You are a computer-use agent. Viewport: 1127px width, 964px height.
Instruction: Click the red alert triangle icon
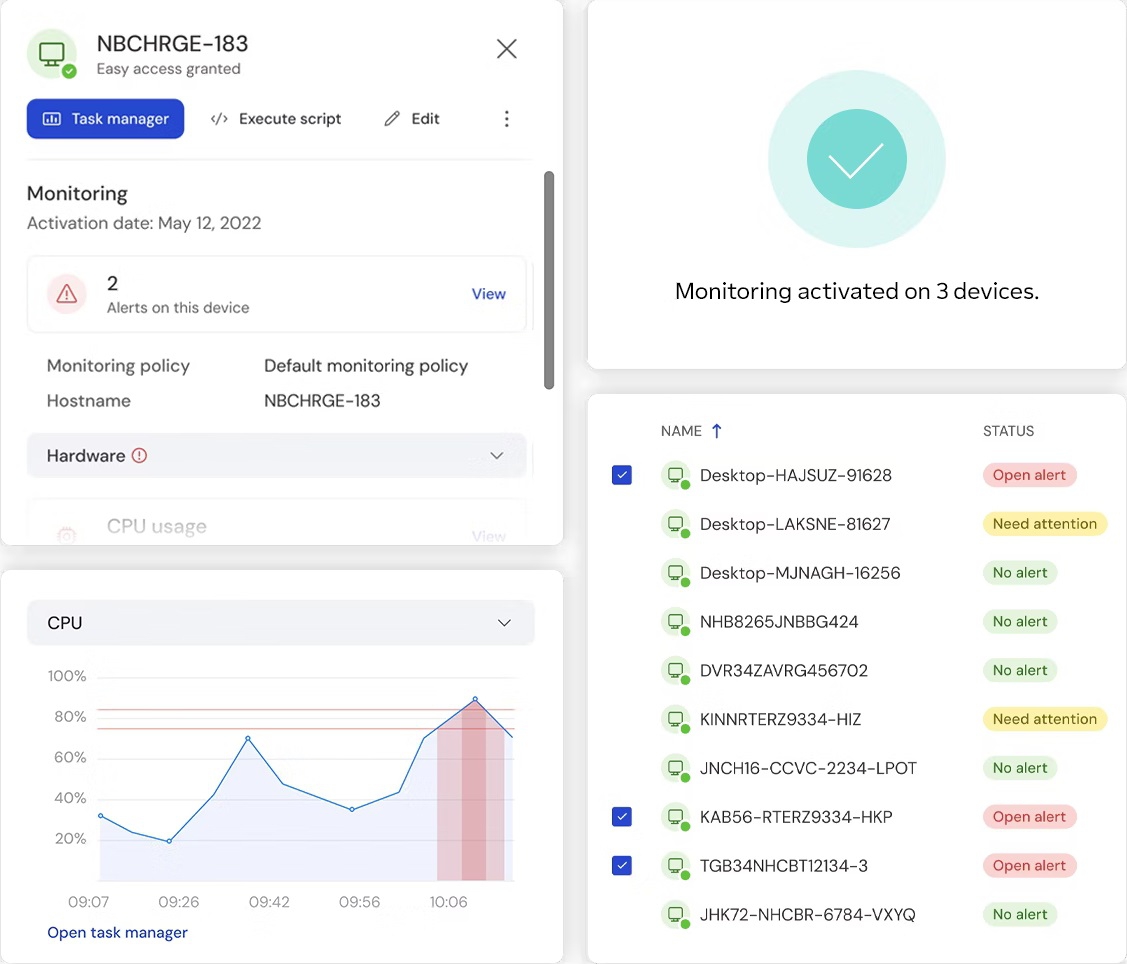pos(67,294)
